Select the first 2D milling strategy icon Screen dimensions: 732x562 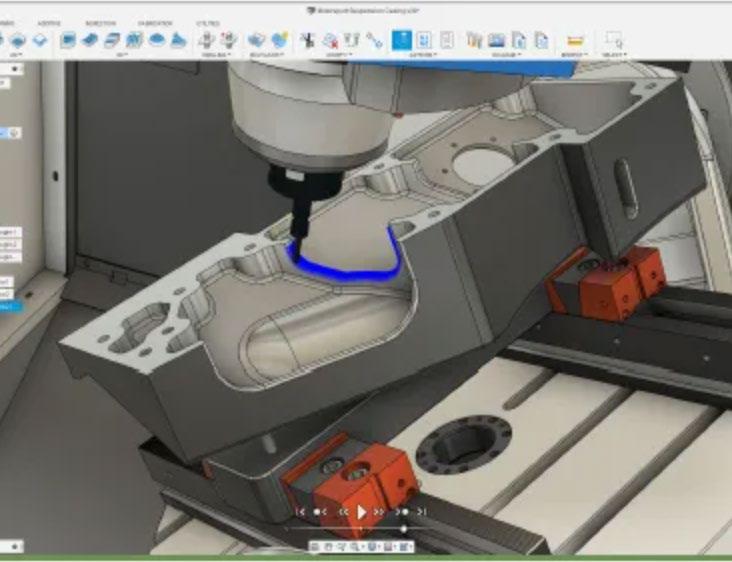pyautogui.click(x=18, y=41)
